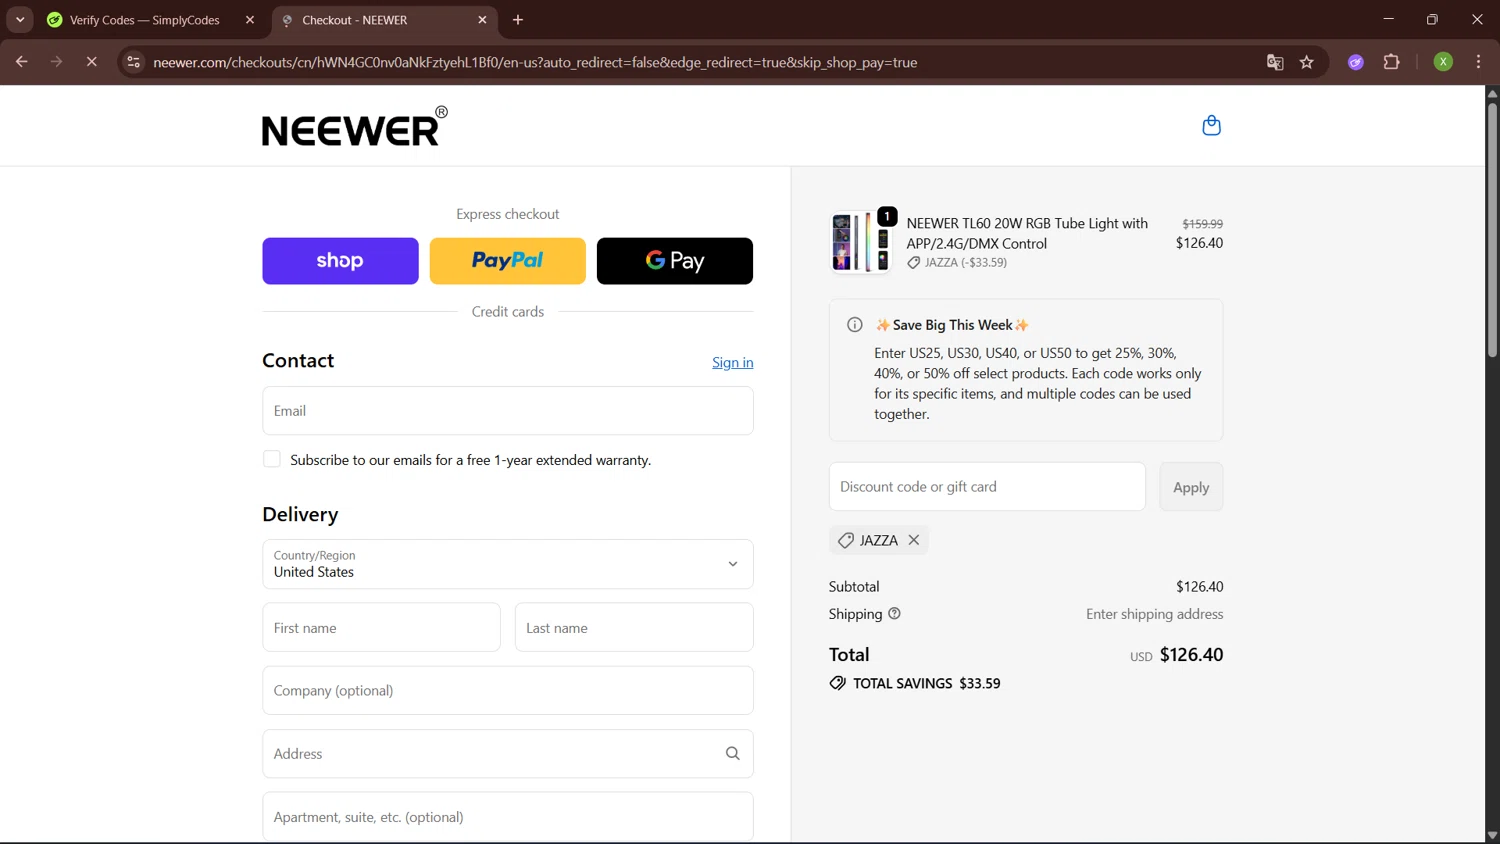This screenshot has height=844, width=1500.
Task: Open a new browser tab
Action: click(x=518, y=20)
